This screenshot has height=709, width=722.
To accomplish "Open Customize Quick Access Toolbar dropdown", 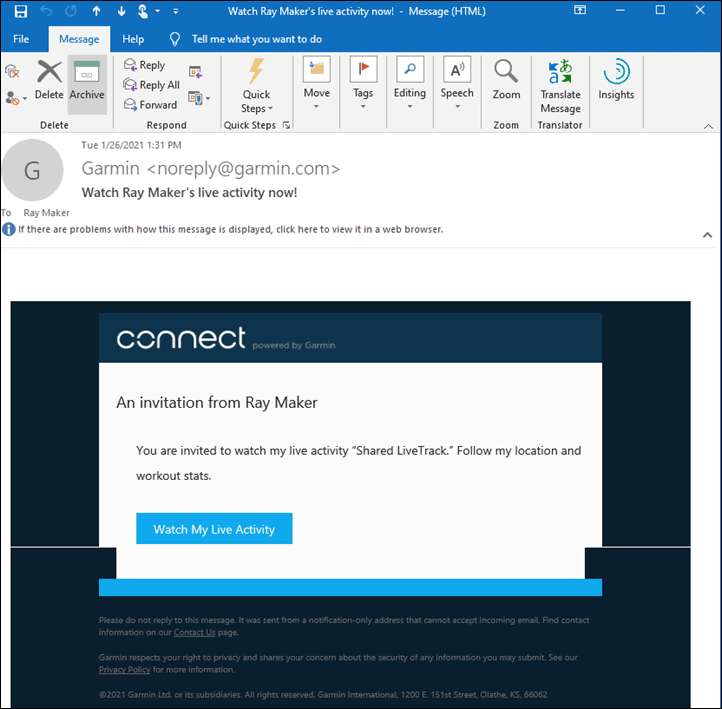I will pos(175,12).
